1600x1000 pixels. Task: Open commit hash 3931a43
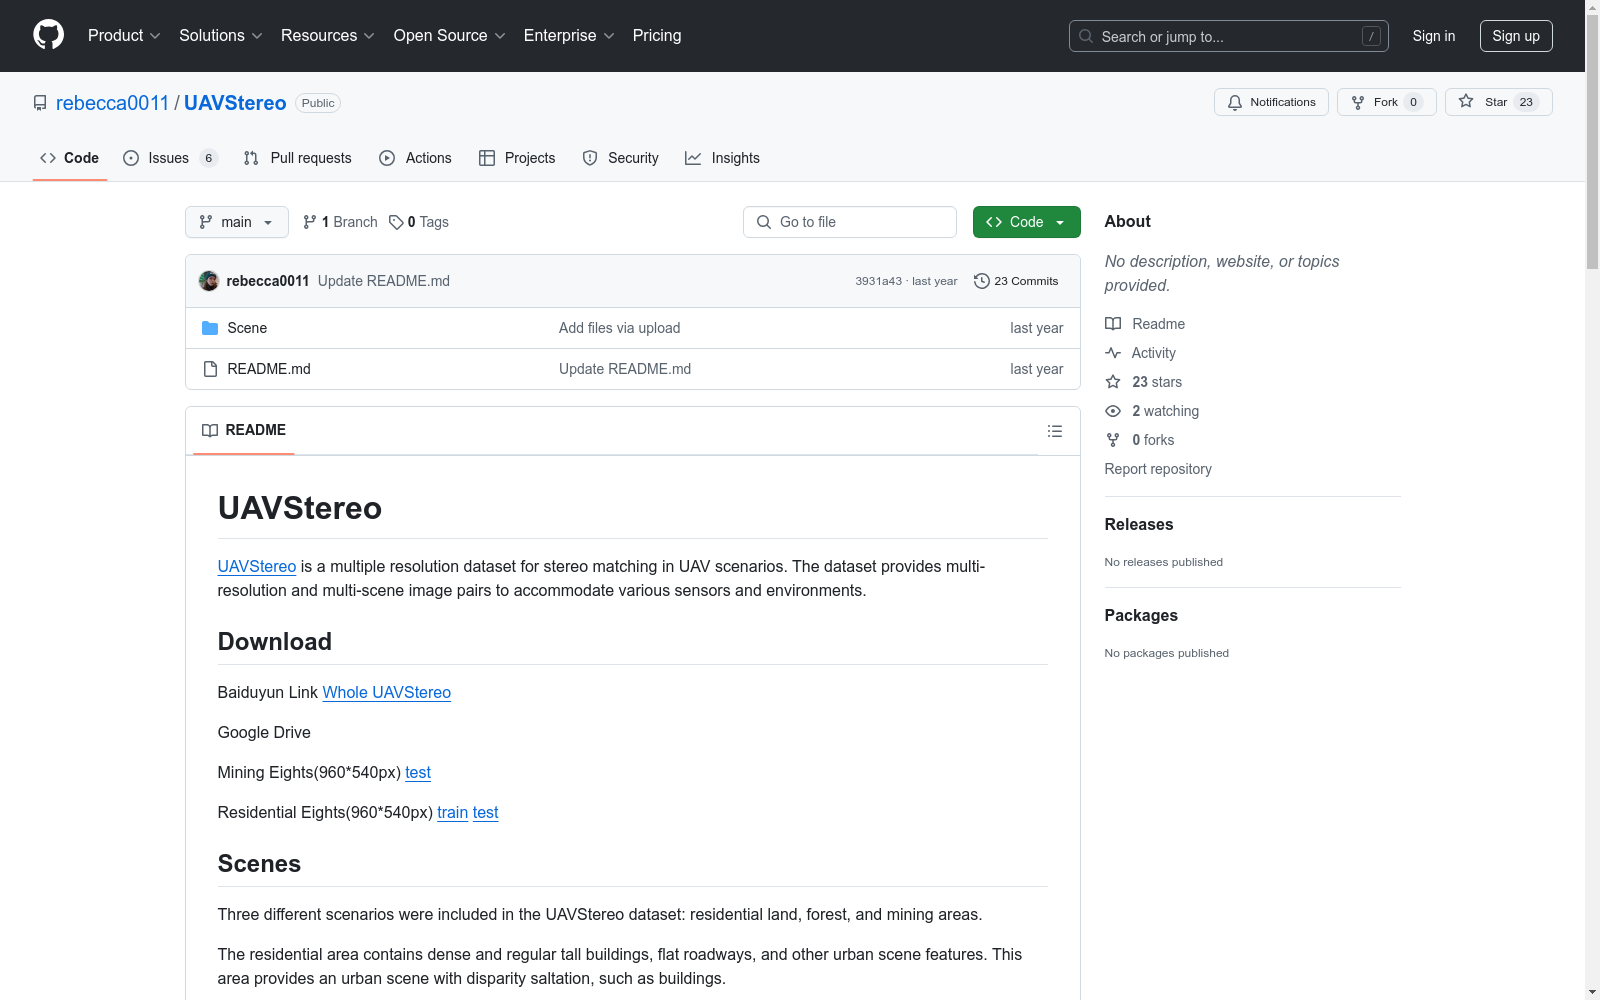[x=878, y=281]
